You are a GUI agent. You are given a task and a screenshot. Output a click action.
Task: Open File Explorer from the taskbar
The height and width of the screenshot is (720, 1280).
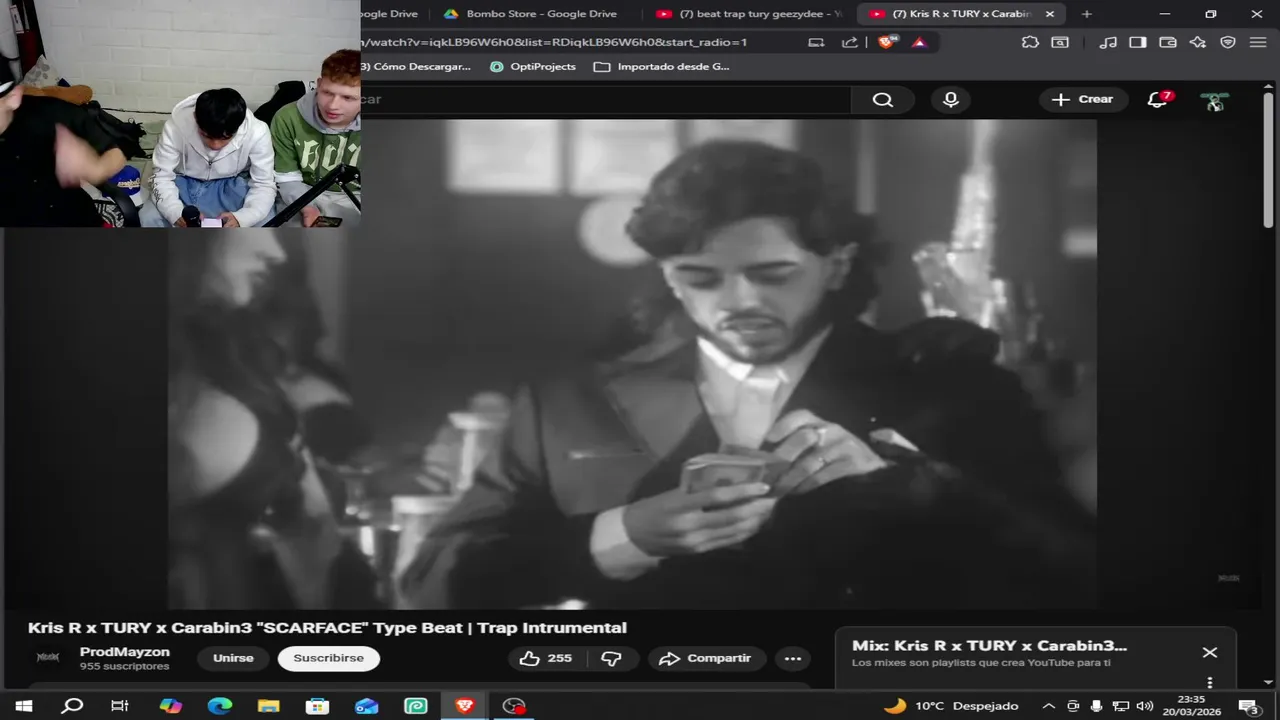(x=268, y=706)
